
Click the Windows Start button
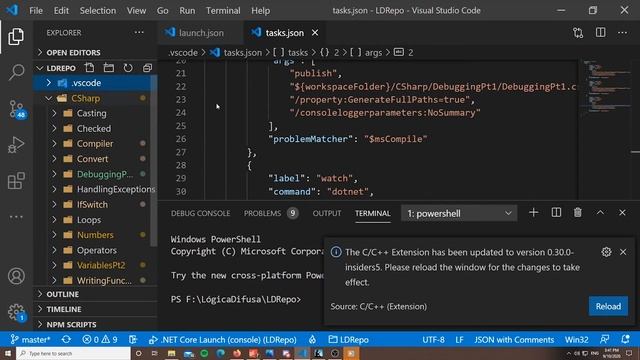8,353
